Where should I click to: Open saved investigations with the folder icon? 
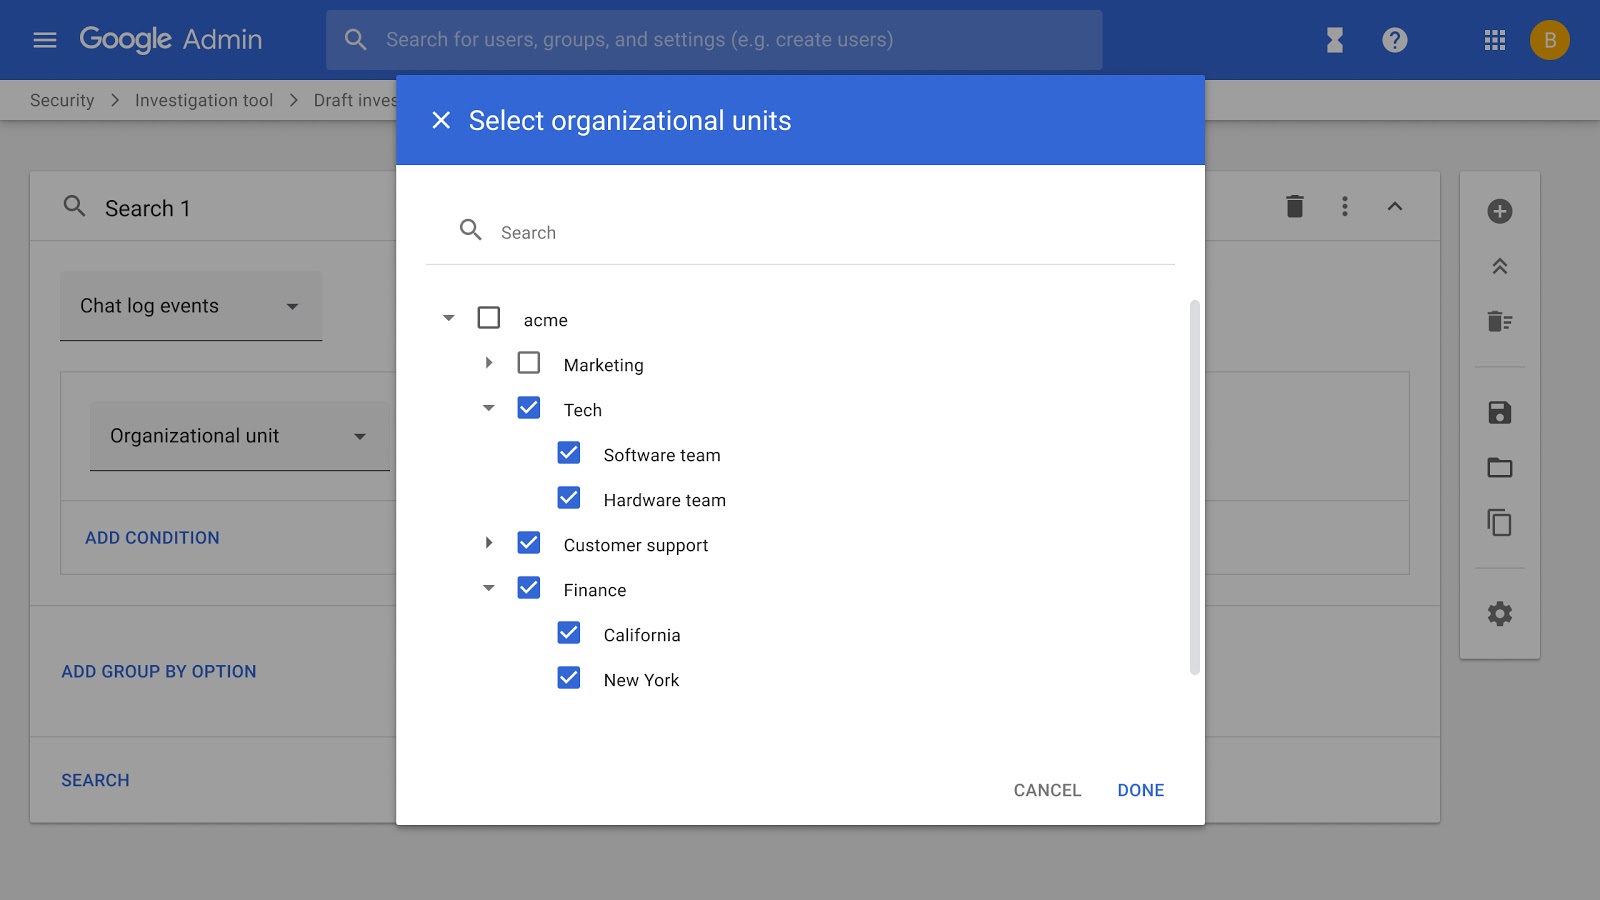(1499, 467)
